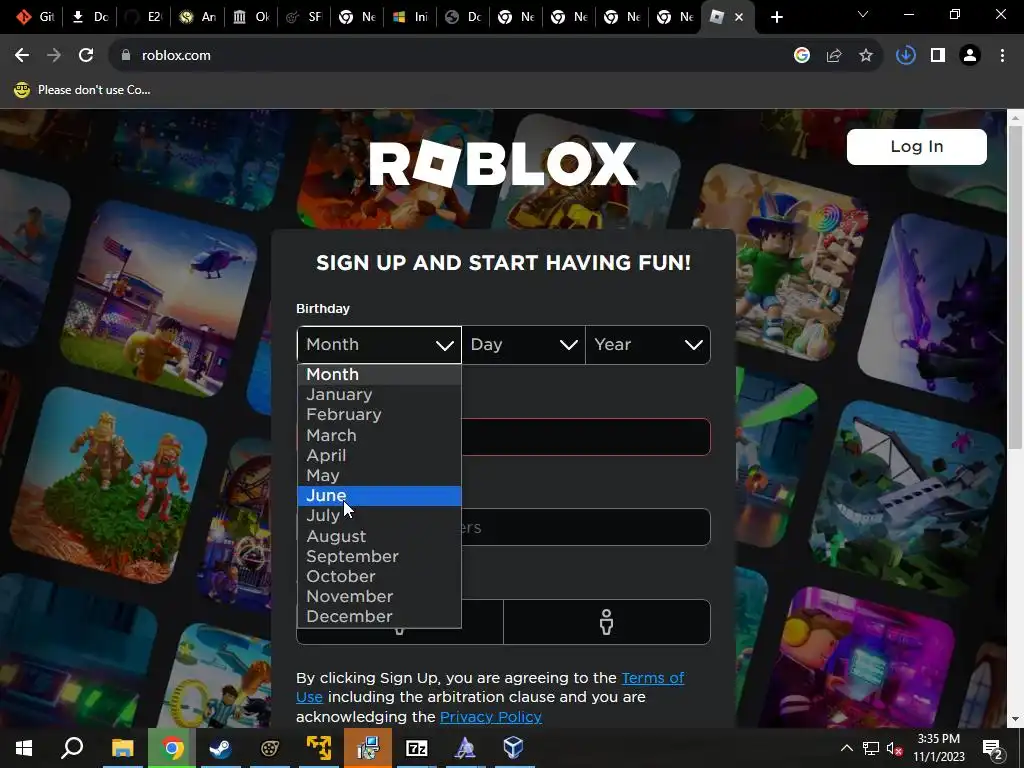
Task: Select the male gender icon button
Action: tap(607, 622)
